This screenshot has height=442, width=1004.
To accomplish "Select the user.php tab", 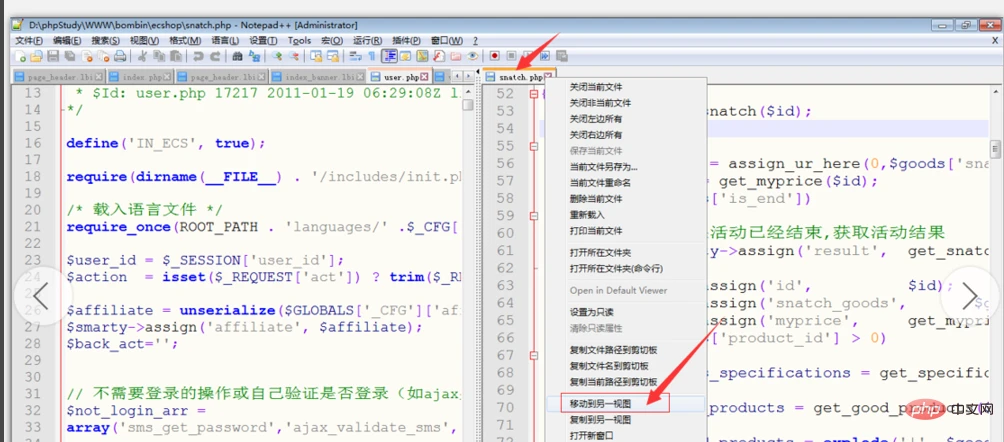I will [399, 77].
